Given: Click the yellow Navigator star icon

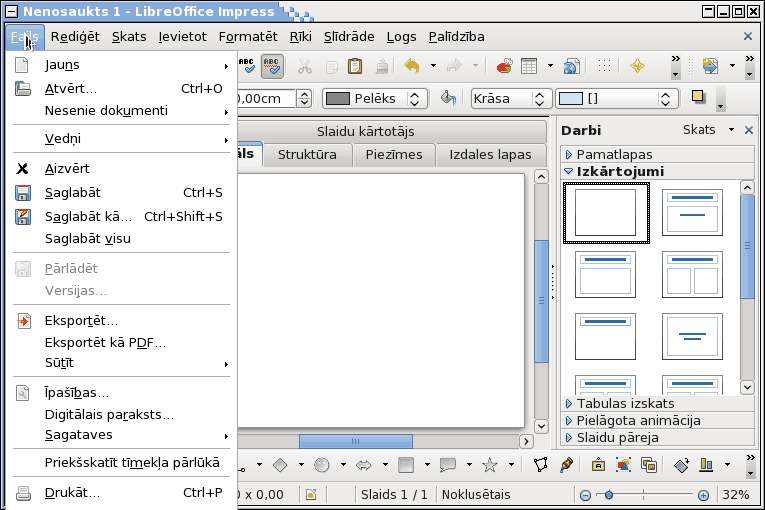Looking at the screenshot, I should pos(637,65).
